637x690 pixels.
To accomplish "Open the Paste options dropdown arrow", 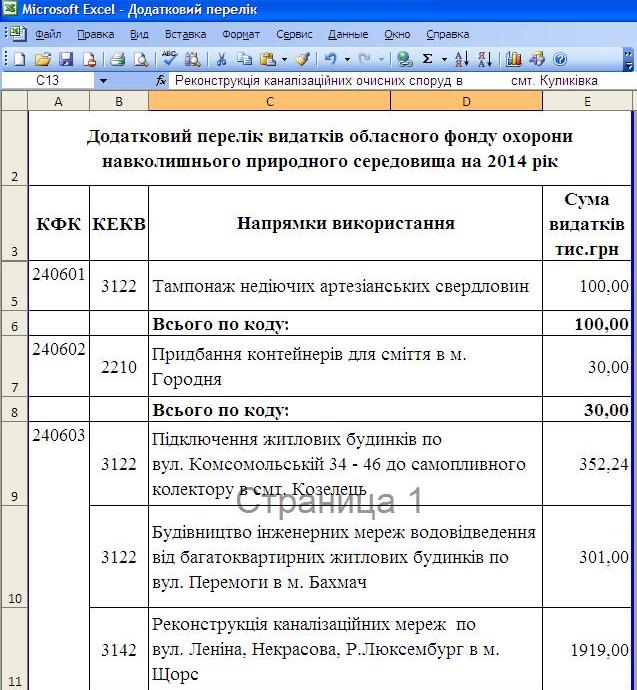I will click(284, 59).
